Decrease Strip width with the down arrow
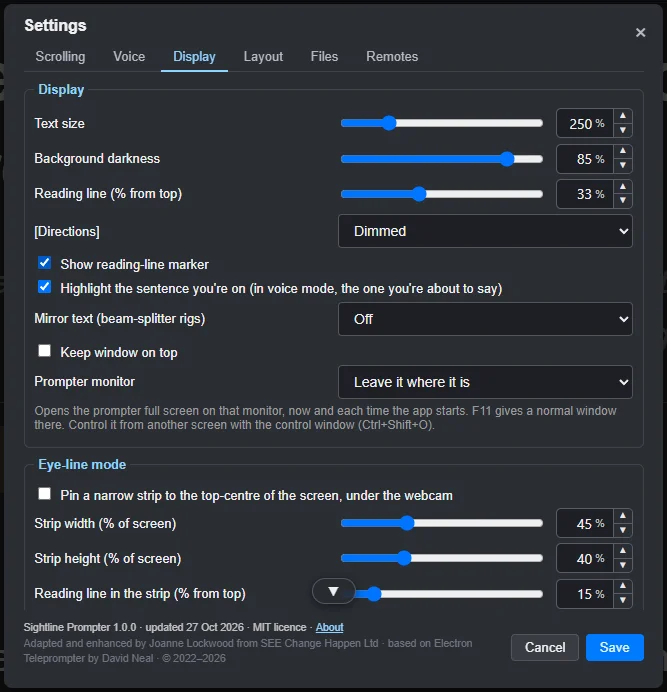Screen dimensions: 667x692 [x=622, y=530]
